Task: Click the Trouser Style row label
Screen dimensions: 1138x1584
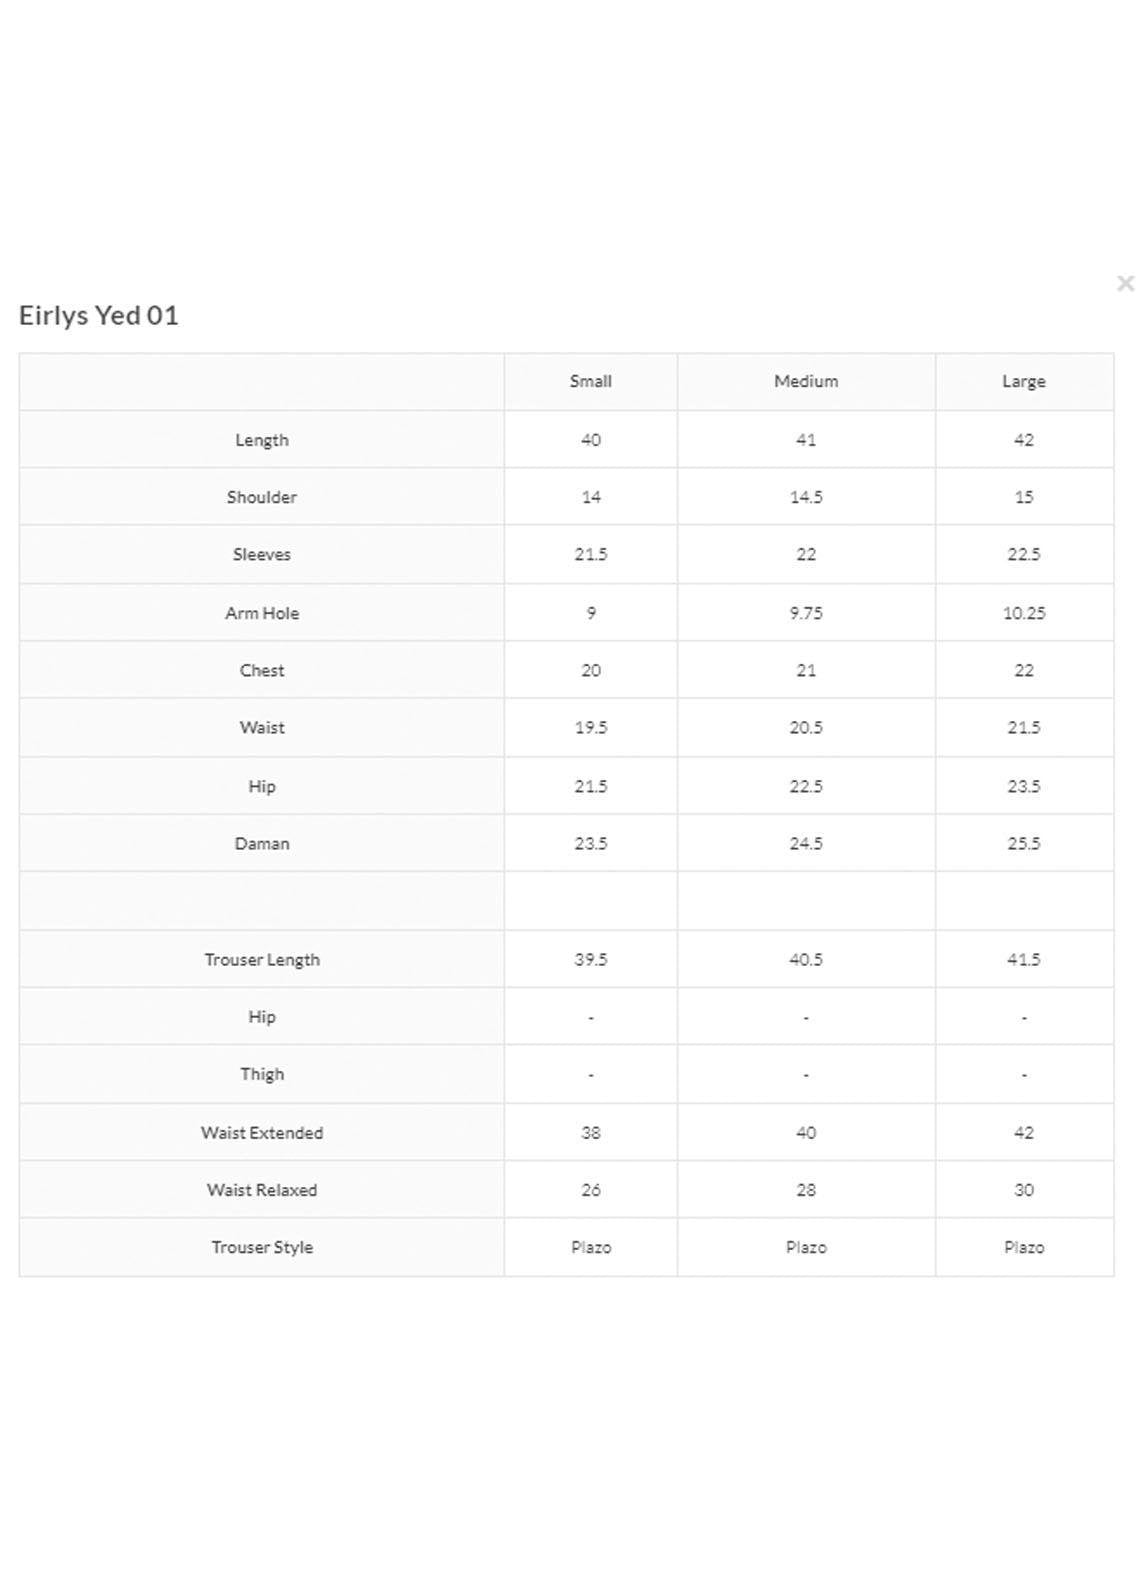Action: (262, 1247)
